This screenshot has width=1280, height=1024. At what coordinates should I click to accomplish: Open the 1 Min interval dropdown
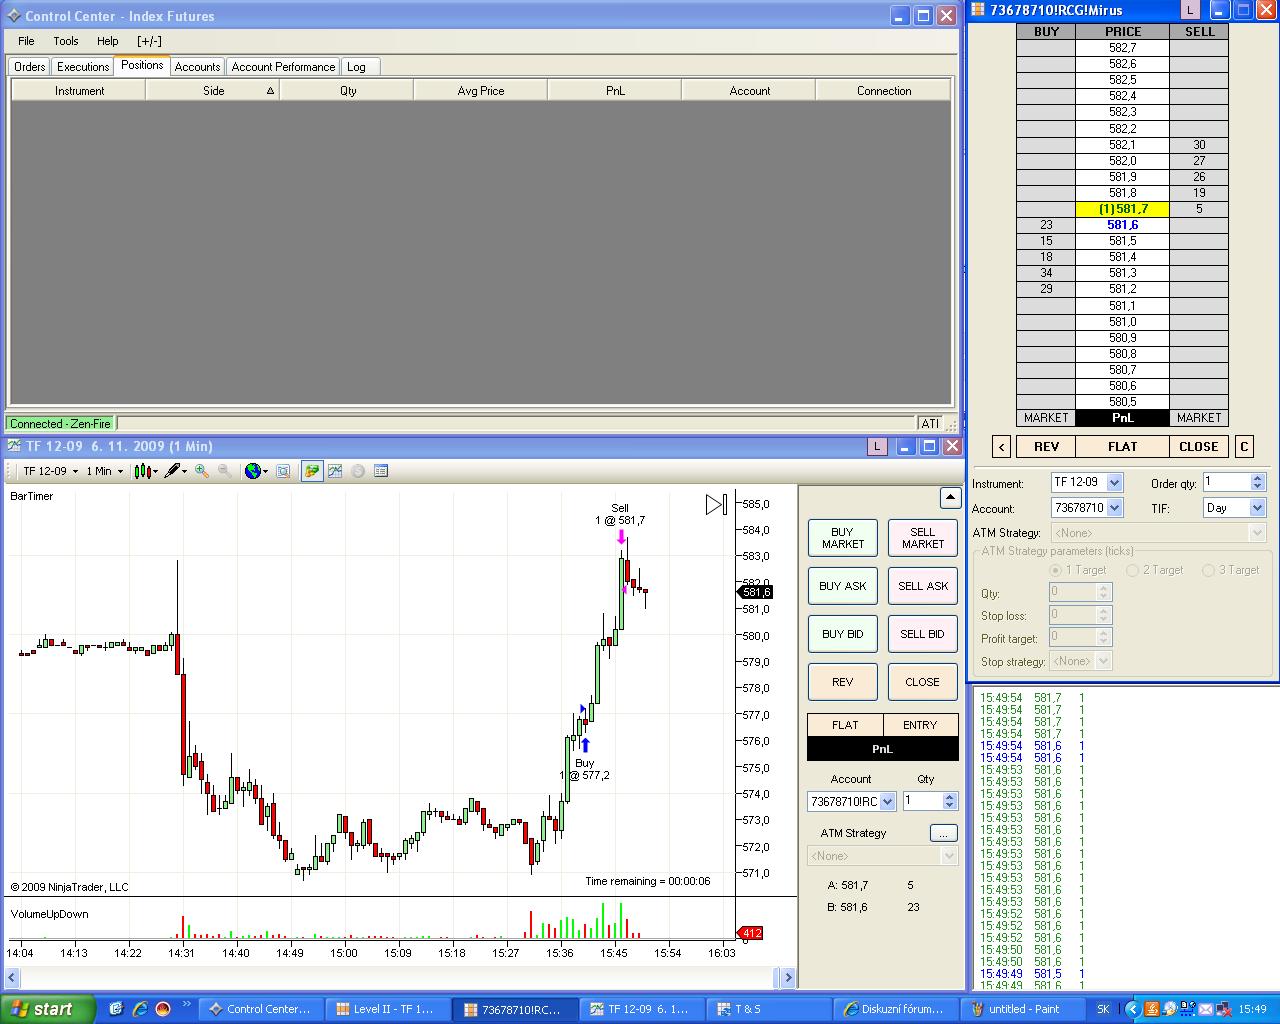point(104,471)
